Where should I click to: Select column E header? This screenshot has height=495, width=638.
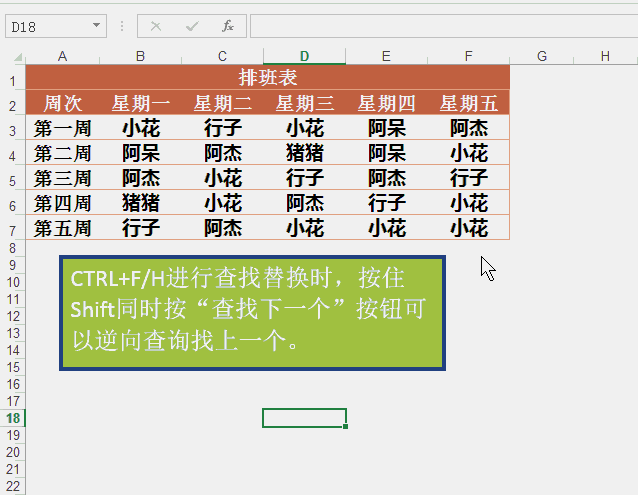click(x=386, y=56)
